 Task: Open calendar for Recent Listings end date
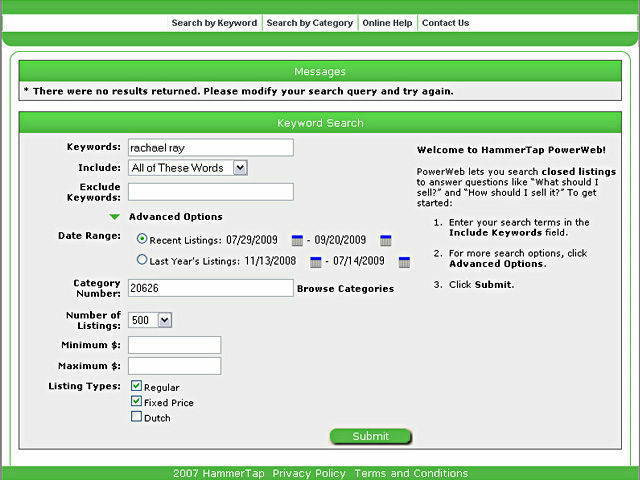[386, 240]
